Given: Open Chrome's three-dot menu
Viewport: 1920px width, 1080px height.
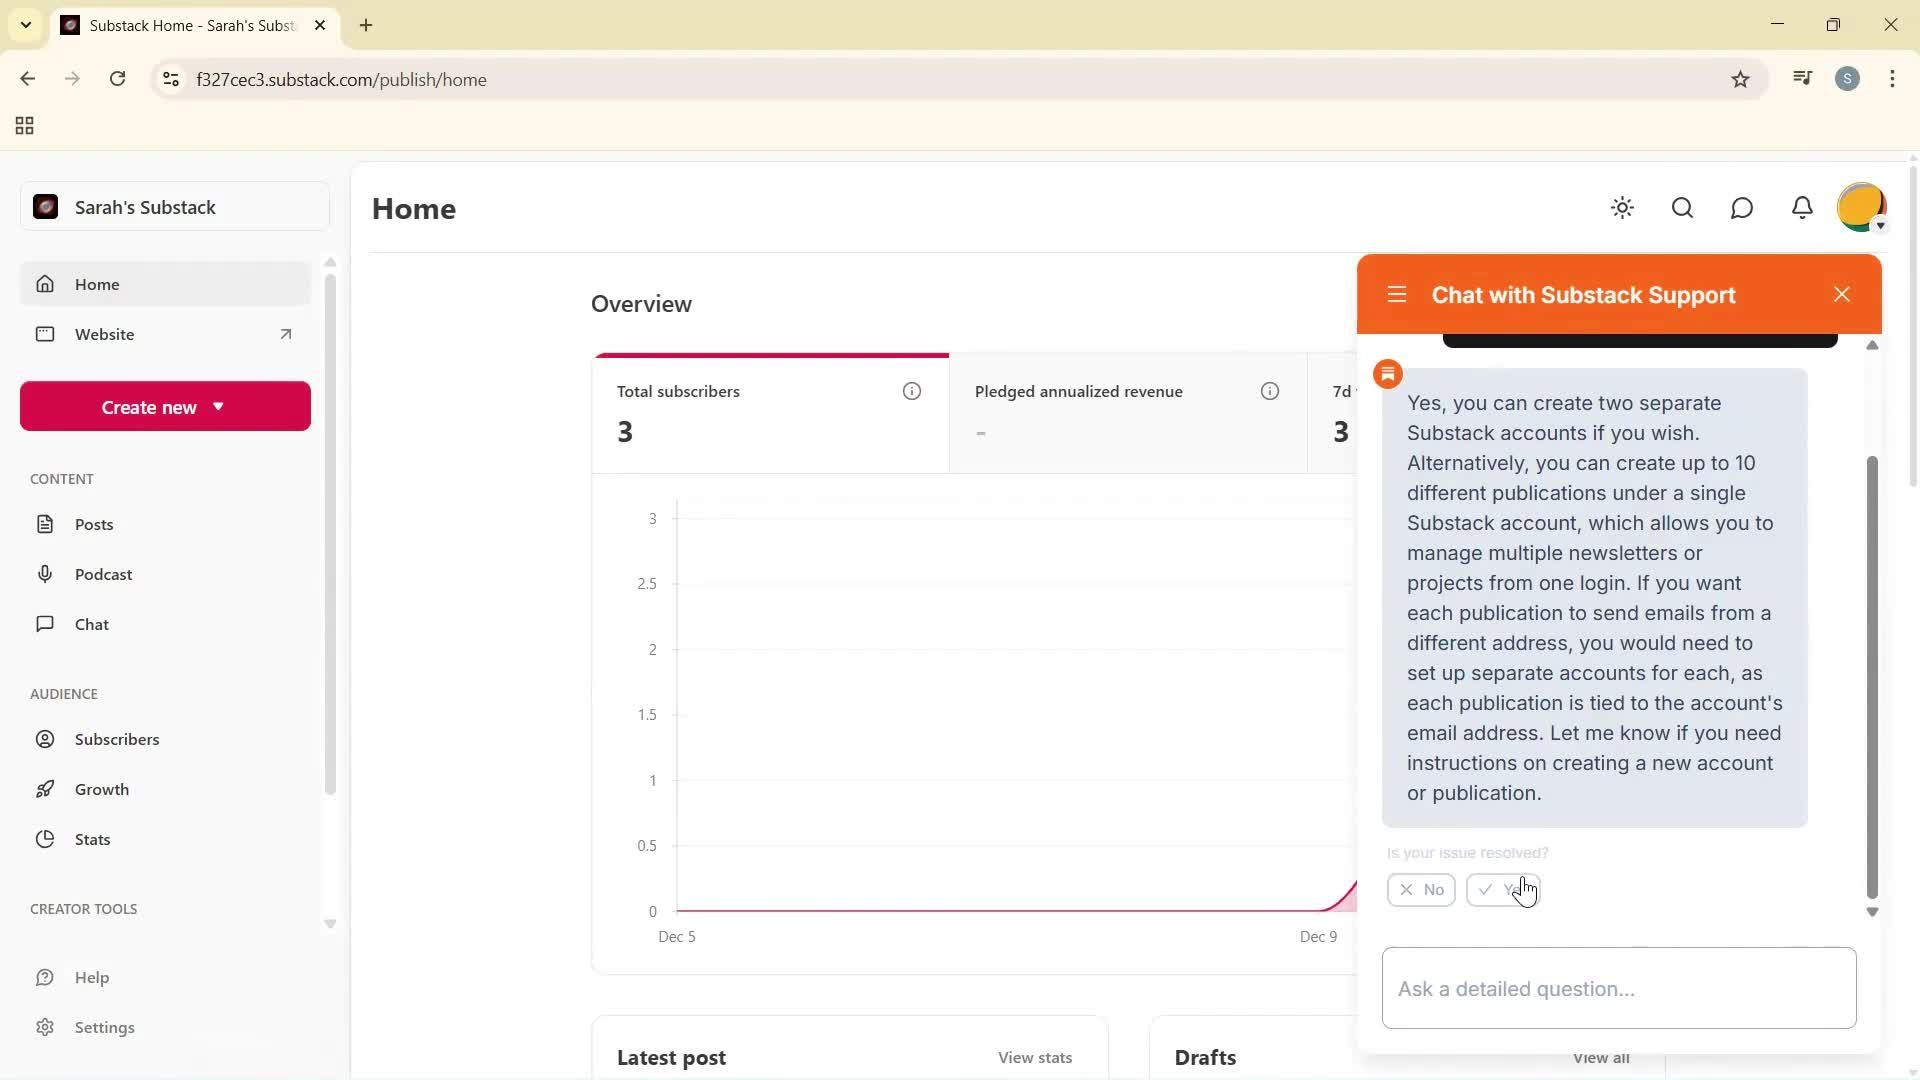Looking at the screenshot, I should pos(1892,79).
